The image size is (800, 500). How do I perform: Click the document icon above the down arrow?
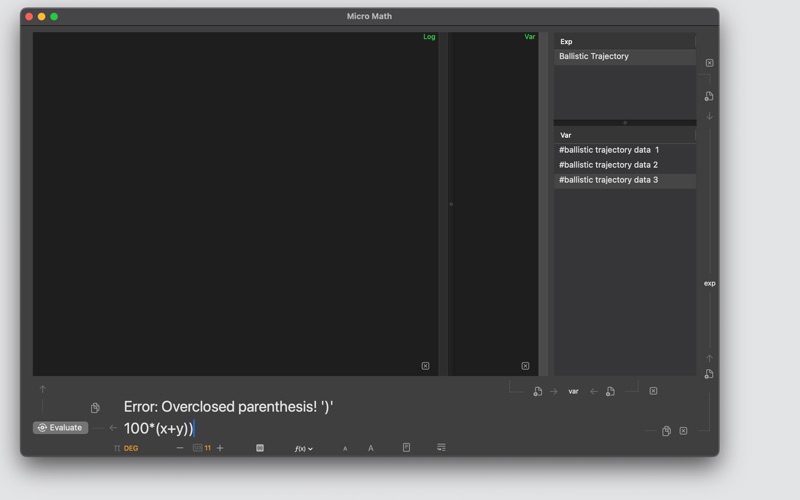709,96
